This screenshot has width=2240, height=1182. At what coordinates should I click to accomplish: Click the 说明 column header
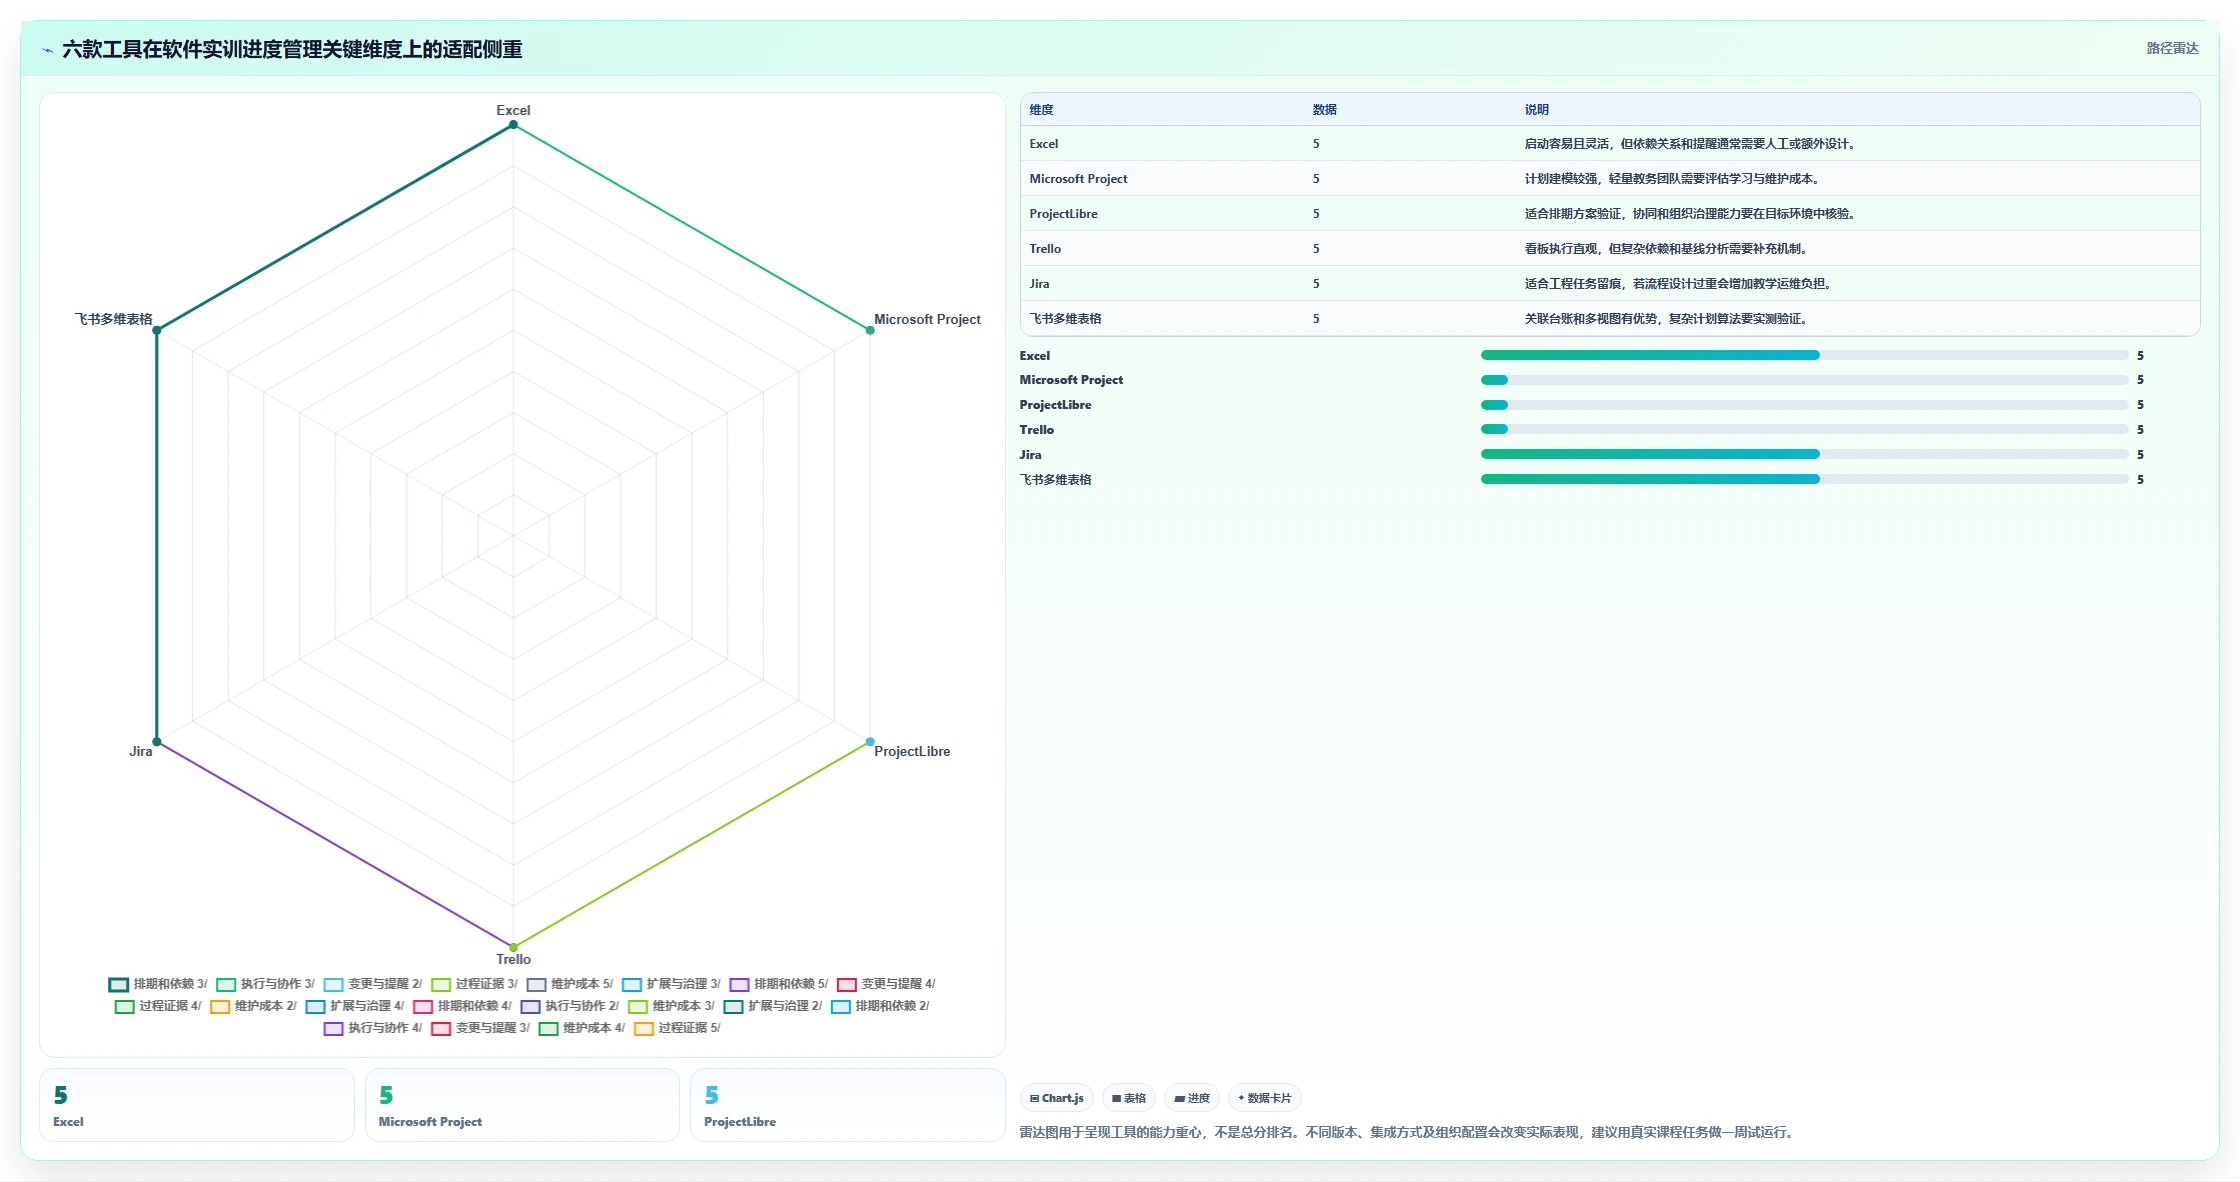1536,110
